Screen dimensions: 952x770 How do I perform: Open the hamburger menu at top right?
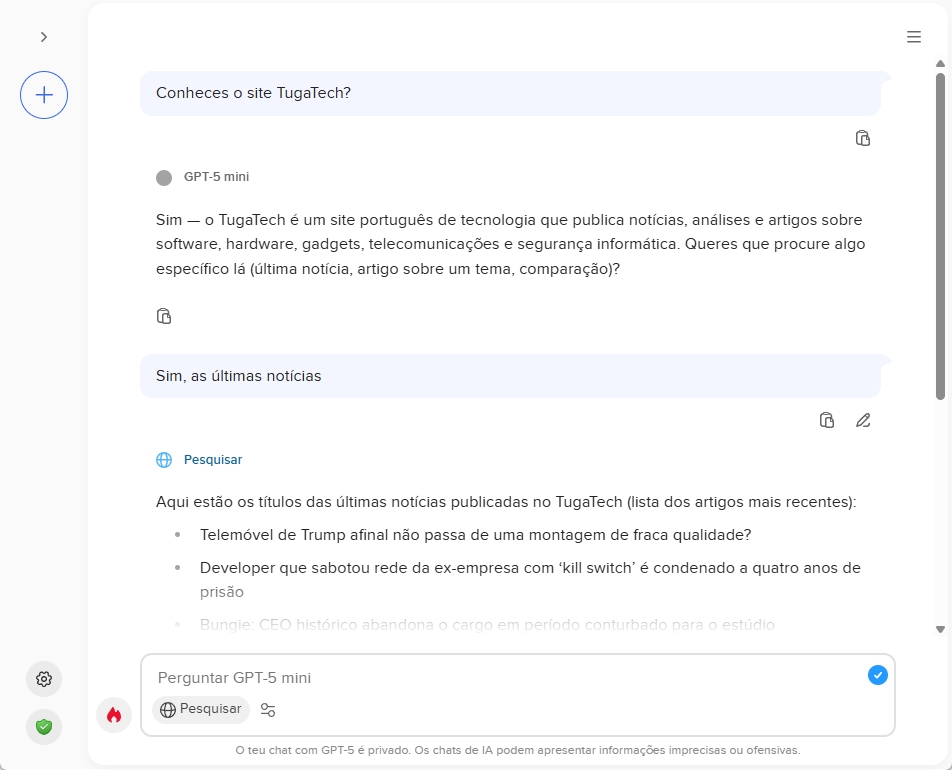tap(913, 37)
